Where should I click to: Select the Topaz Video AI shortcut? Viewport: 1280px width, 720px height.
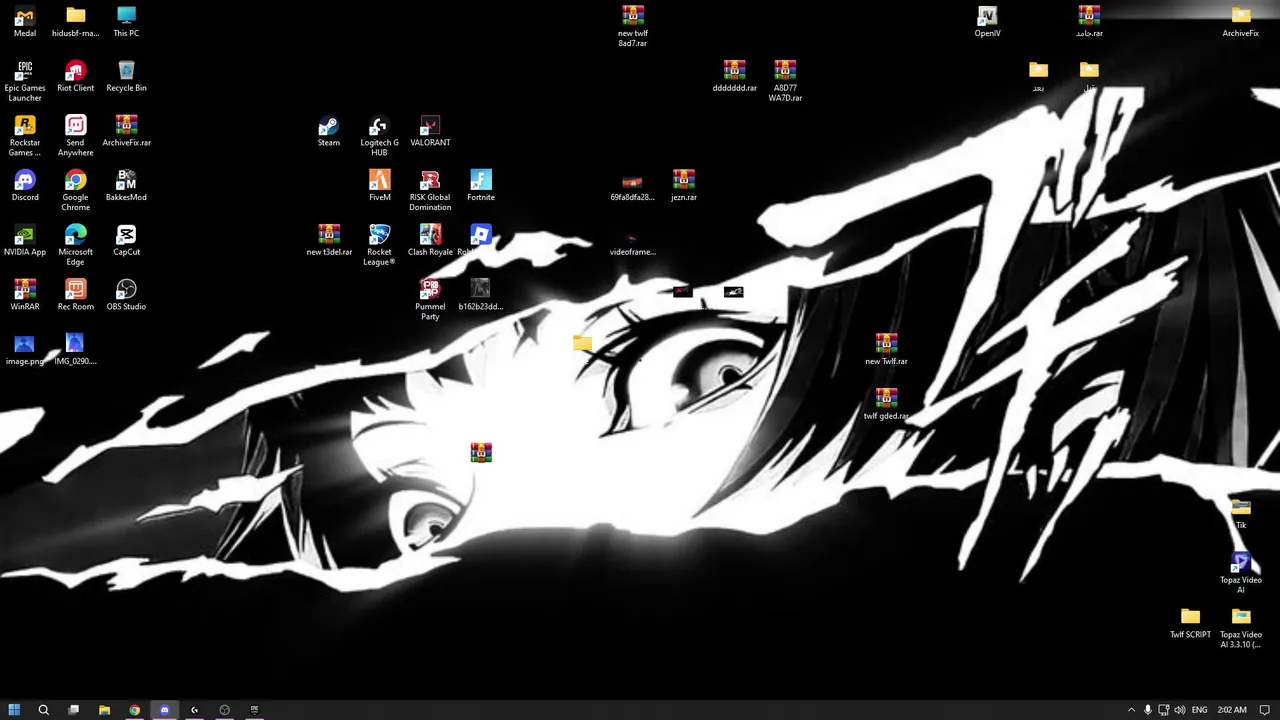(1240, 574)
